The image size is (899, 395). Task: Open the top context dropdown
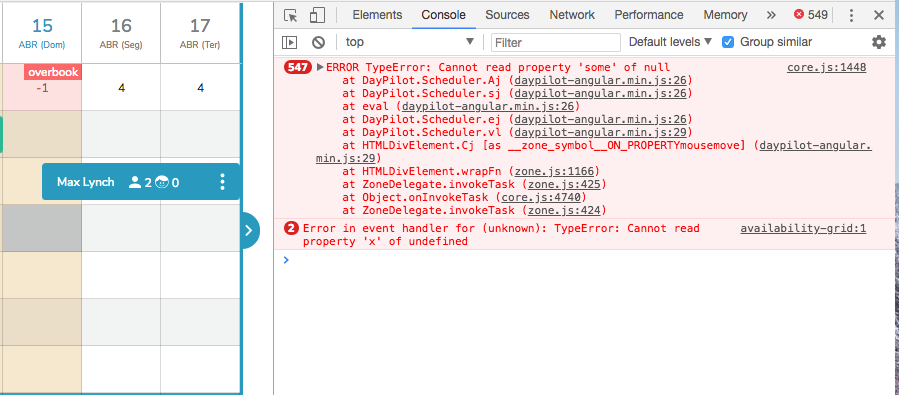[409, 42]
